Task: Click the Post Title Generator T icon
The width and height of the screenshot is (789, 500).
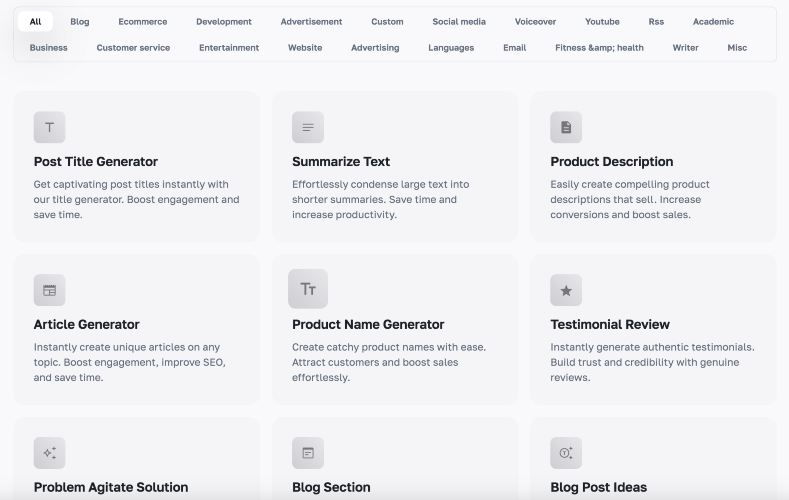Action: click(49, 127)
